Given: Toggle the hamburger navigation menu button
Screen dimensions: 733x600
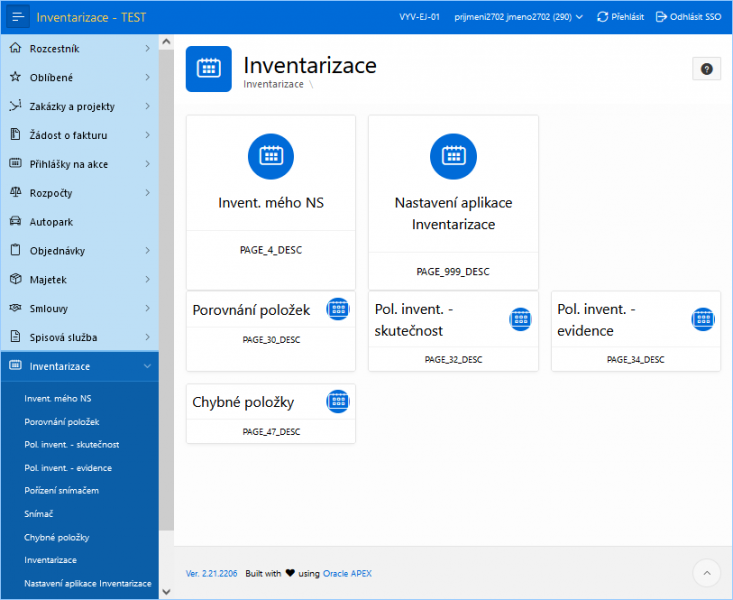Looking at the screenshot, I should point(18,17).
